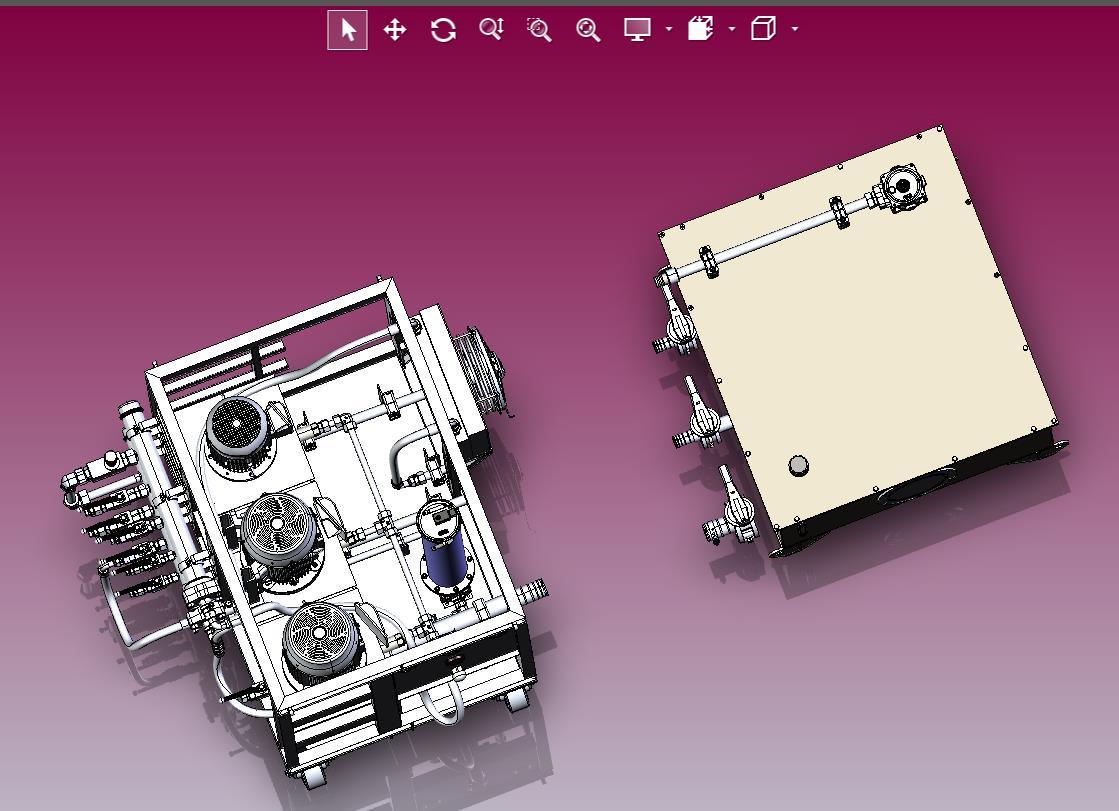This screenshot has height=811, width=1119.
Task: Click the monitor display style icon
Action: (x=637, y=30)
